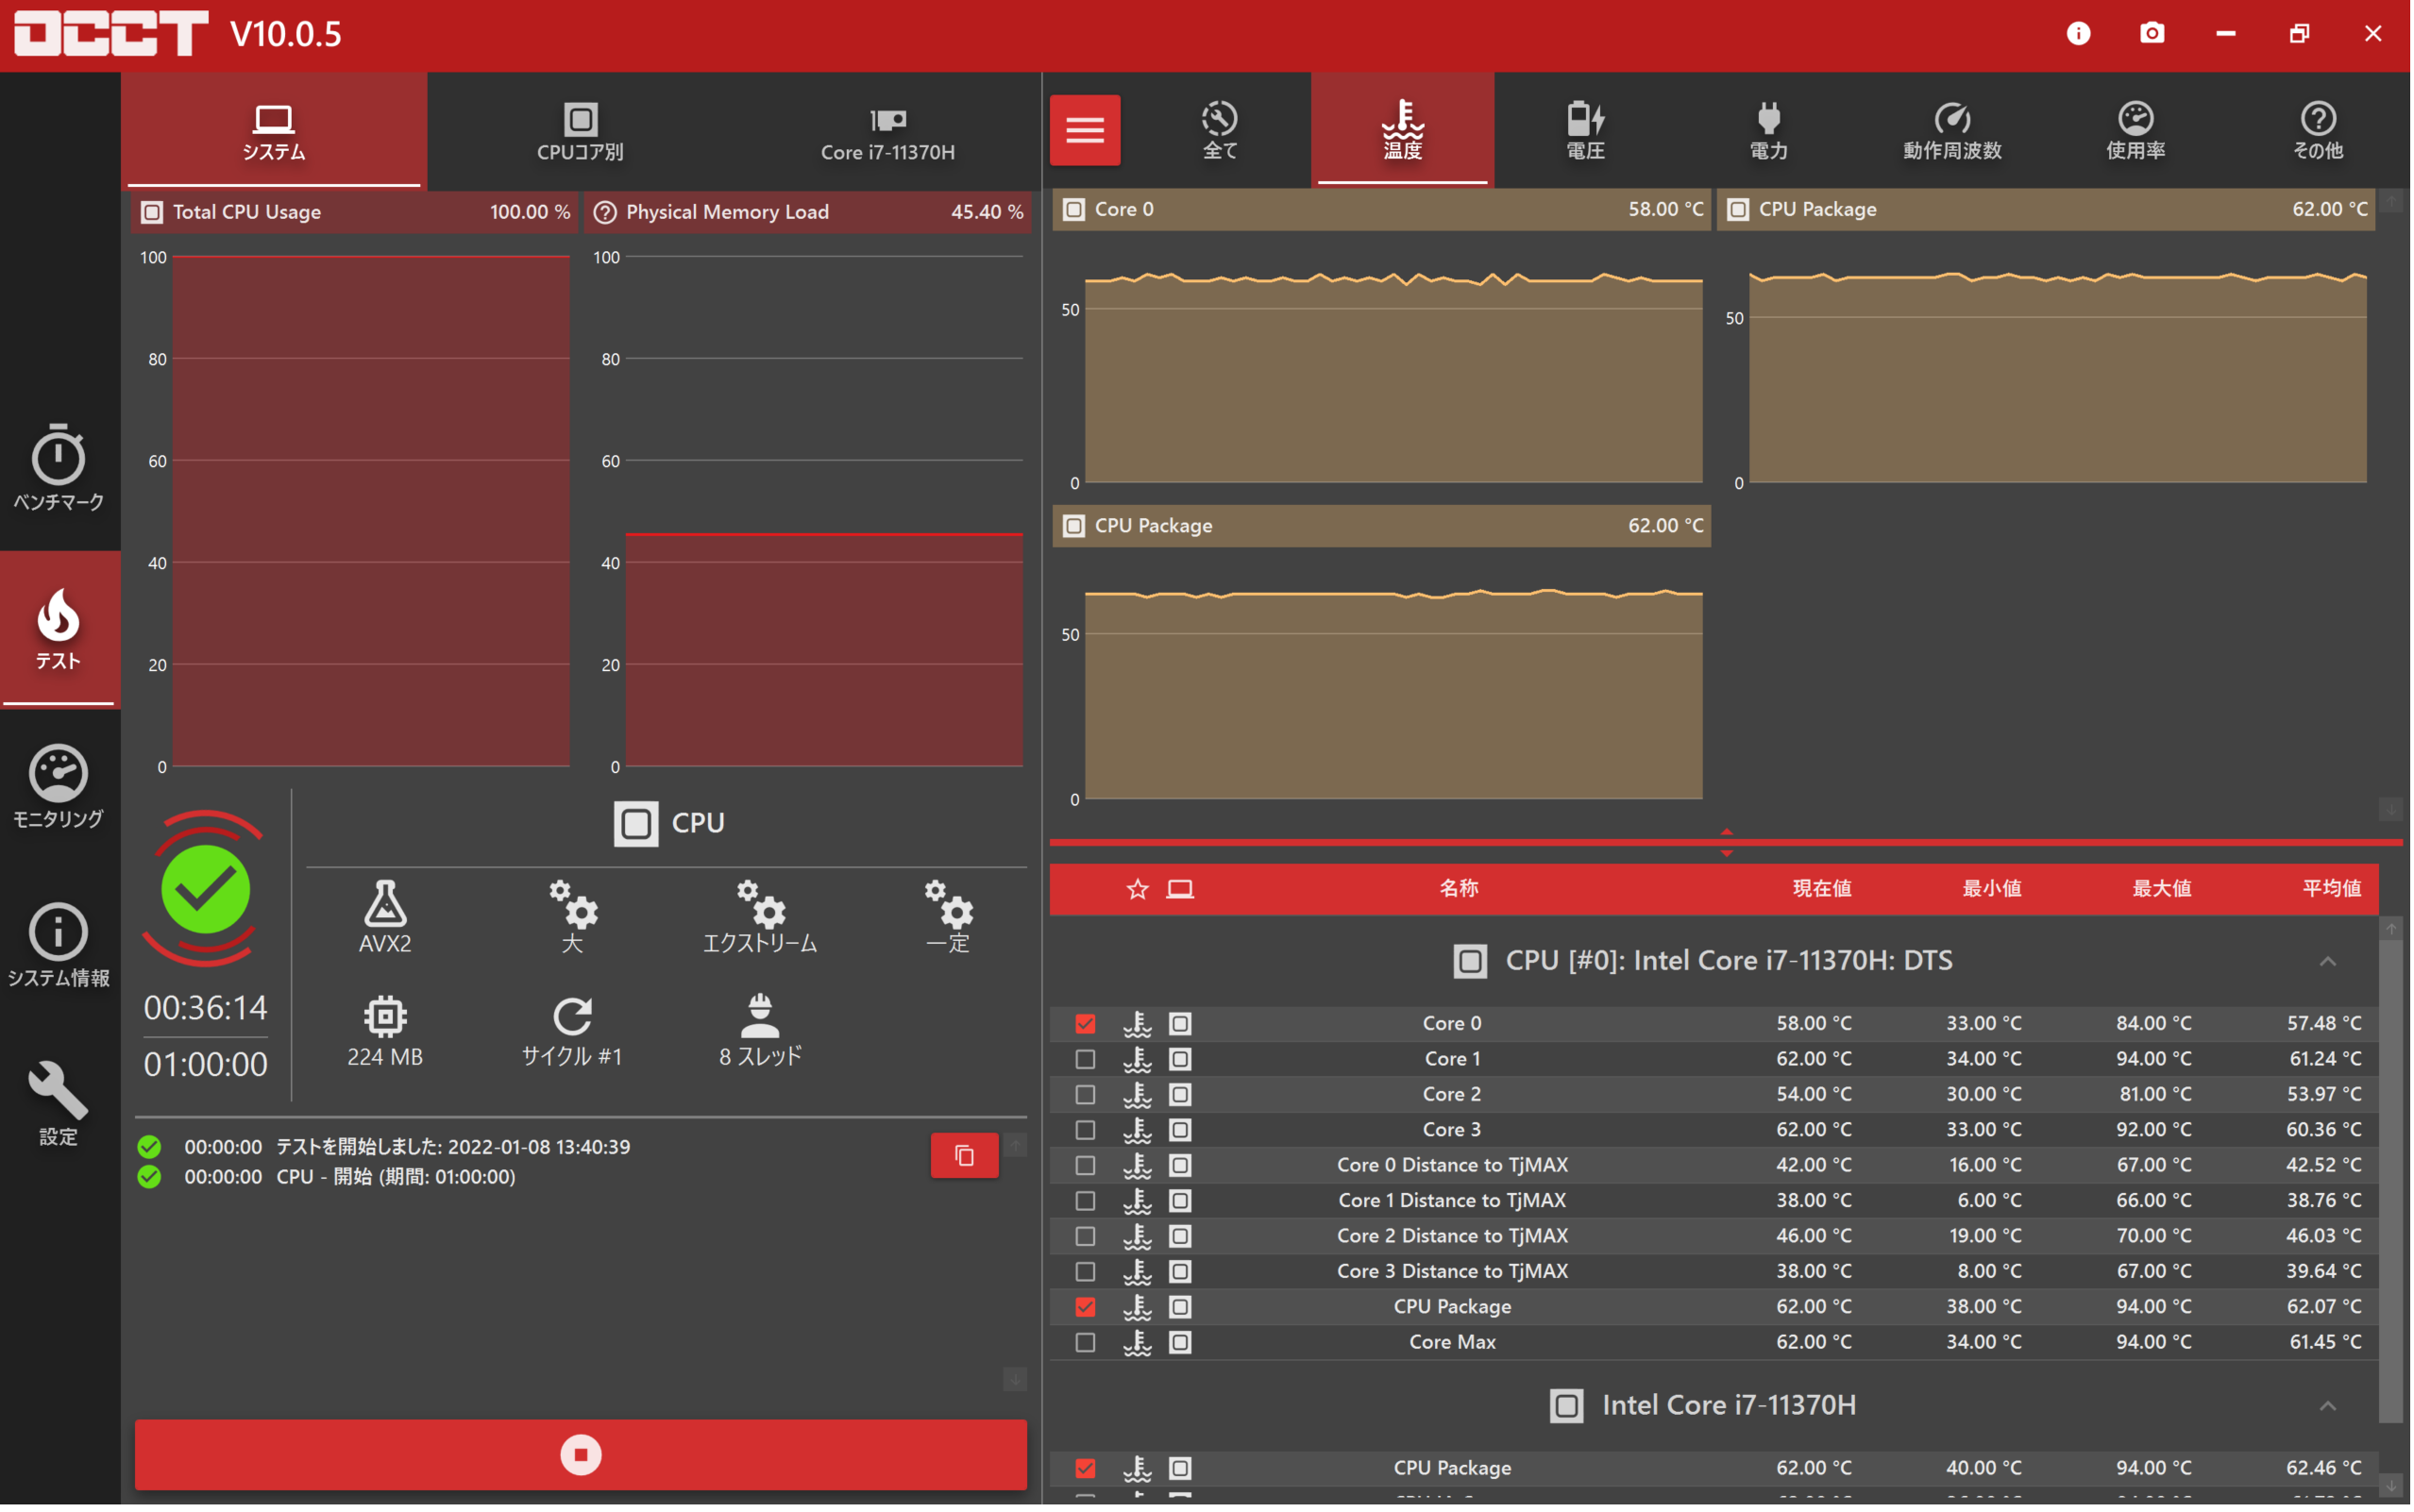The height and width of the screenshot is (1512, 2414).
Task: Open the 電力 power tab
Action: click(x=1770, y=130)
